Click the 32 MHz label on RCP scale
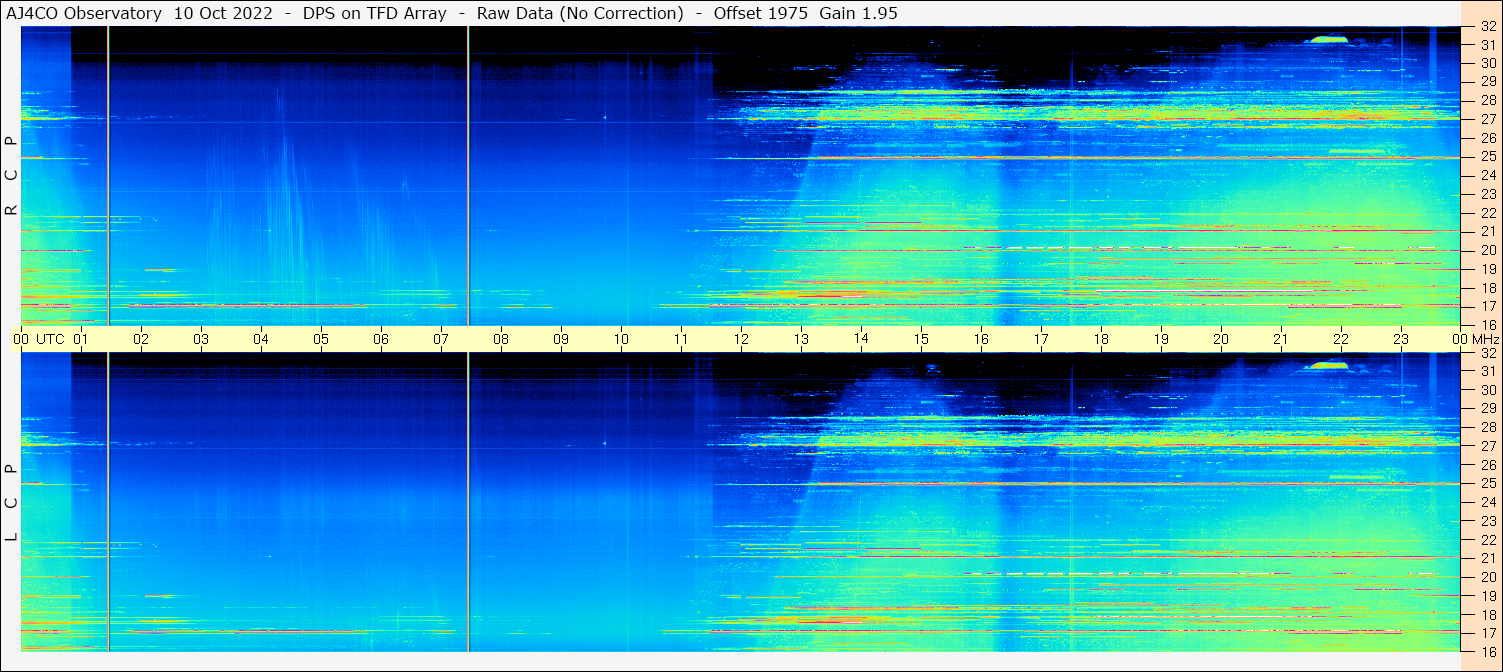This screenshot has height=672, width=1503. tap(1488, 27)
